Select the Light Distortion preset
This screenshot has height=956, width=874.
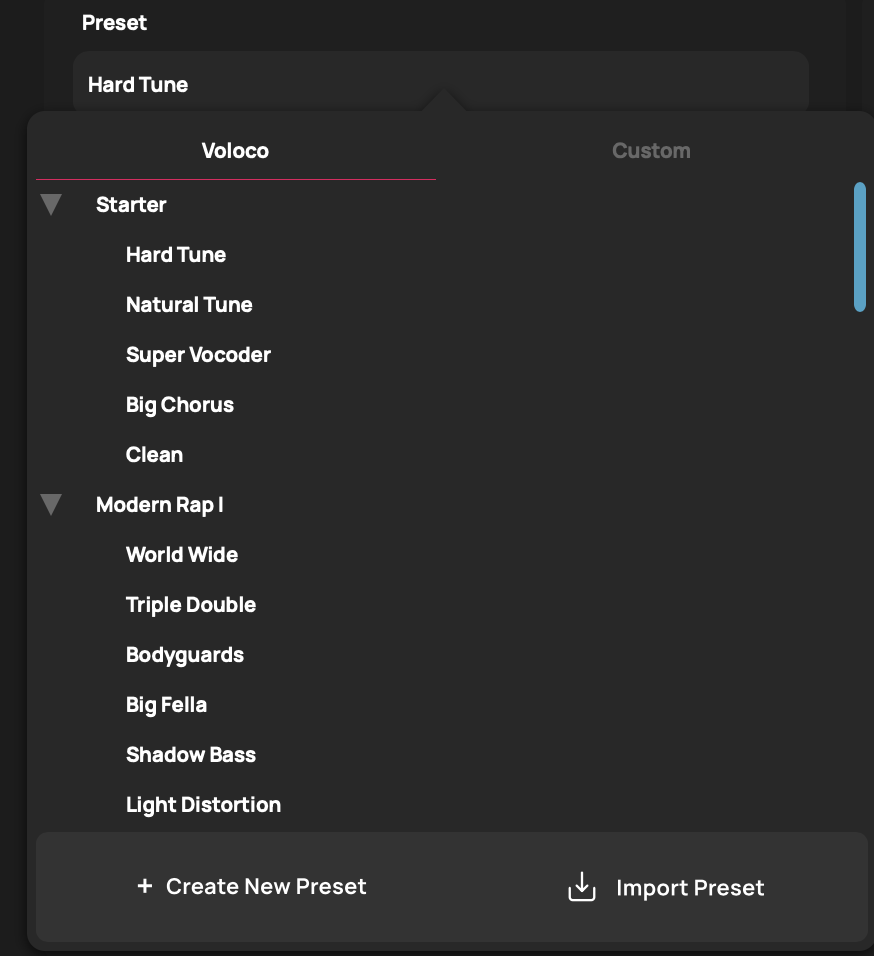point(203,805)
